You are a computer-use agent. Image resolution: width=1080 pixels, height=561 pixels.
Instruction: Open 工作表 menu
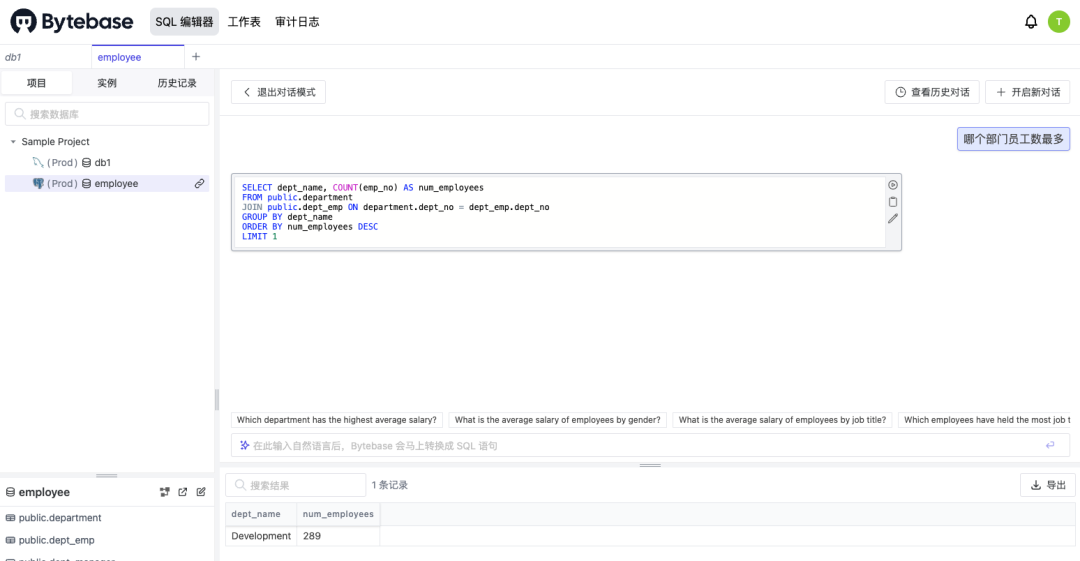[x=245, y=21]
